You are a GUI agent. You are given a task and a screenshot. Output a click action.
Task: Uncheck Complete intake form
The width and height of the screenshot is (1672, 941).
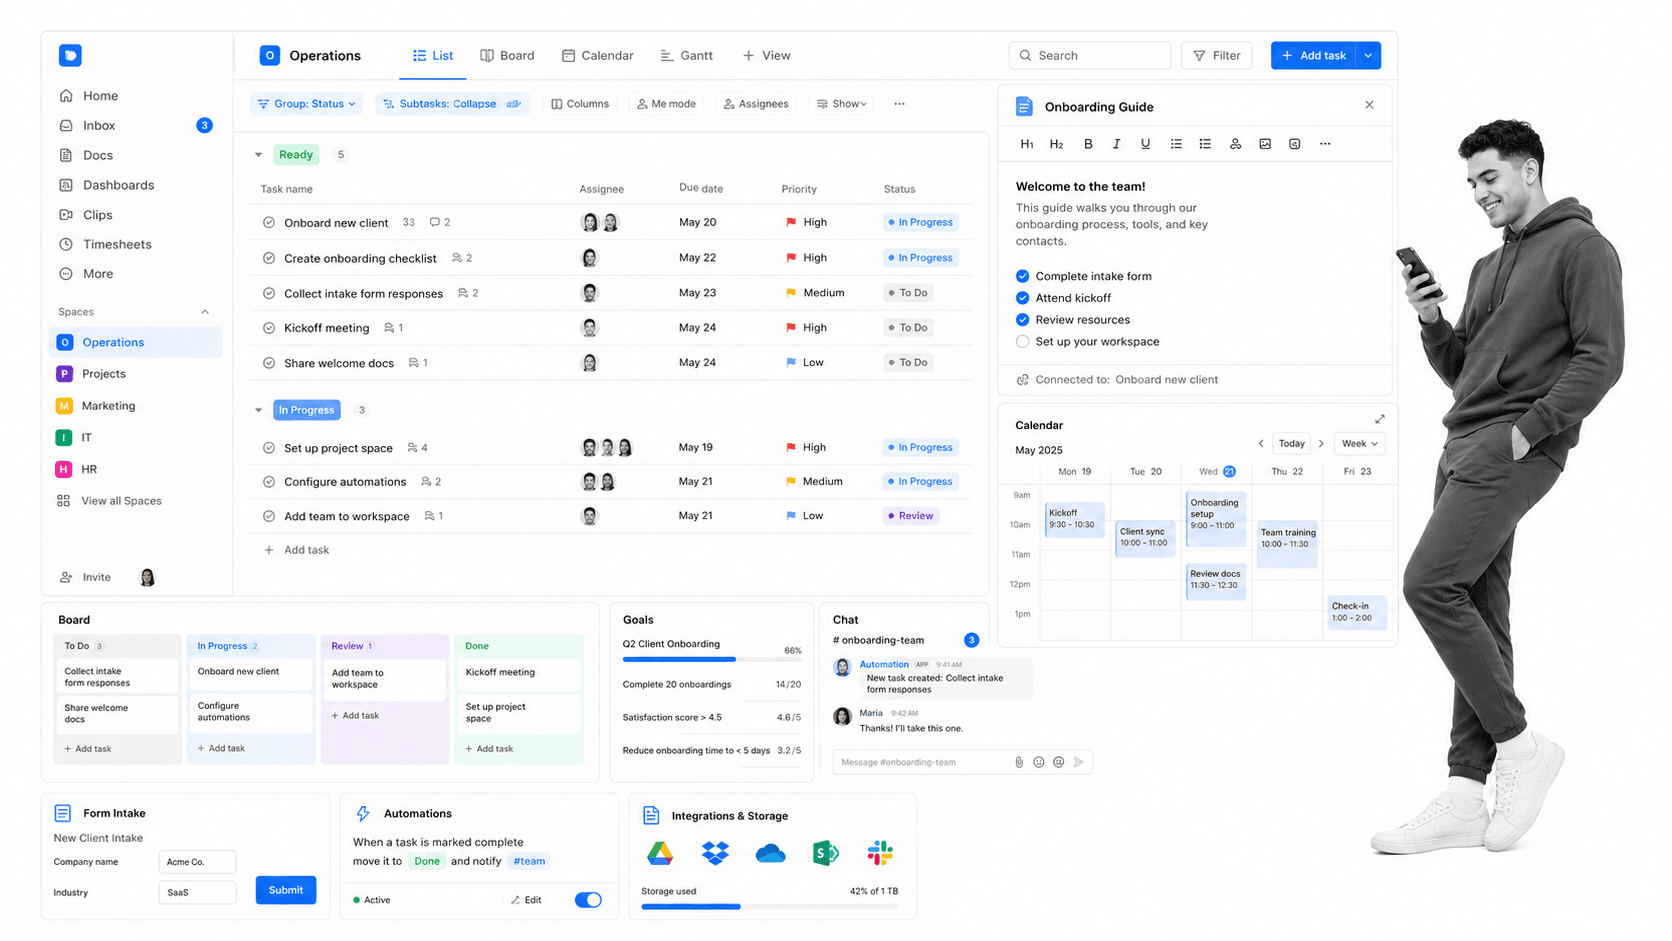[1022, 276]
